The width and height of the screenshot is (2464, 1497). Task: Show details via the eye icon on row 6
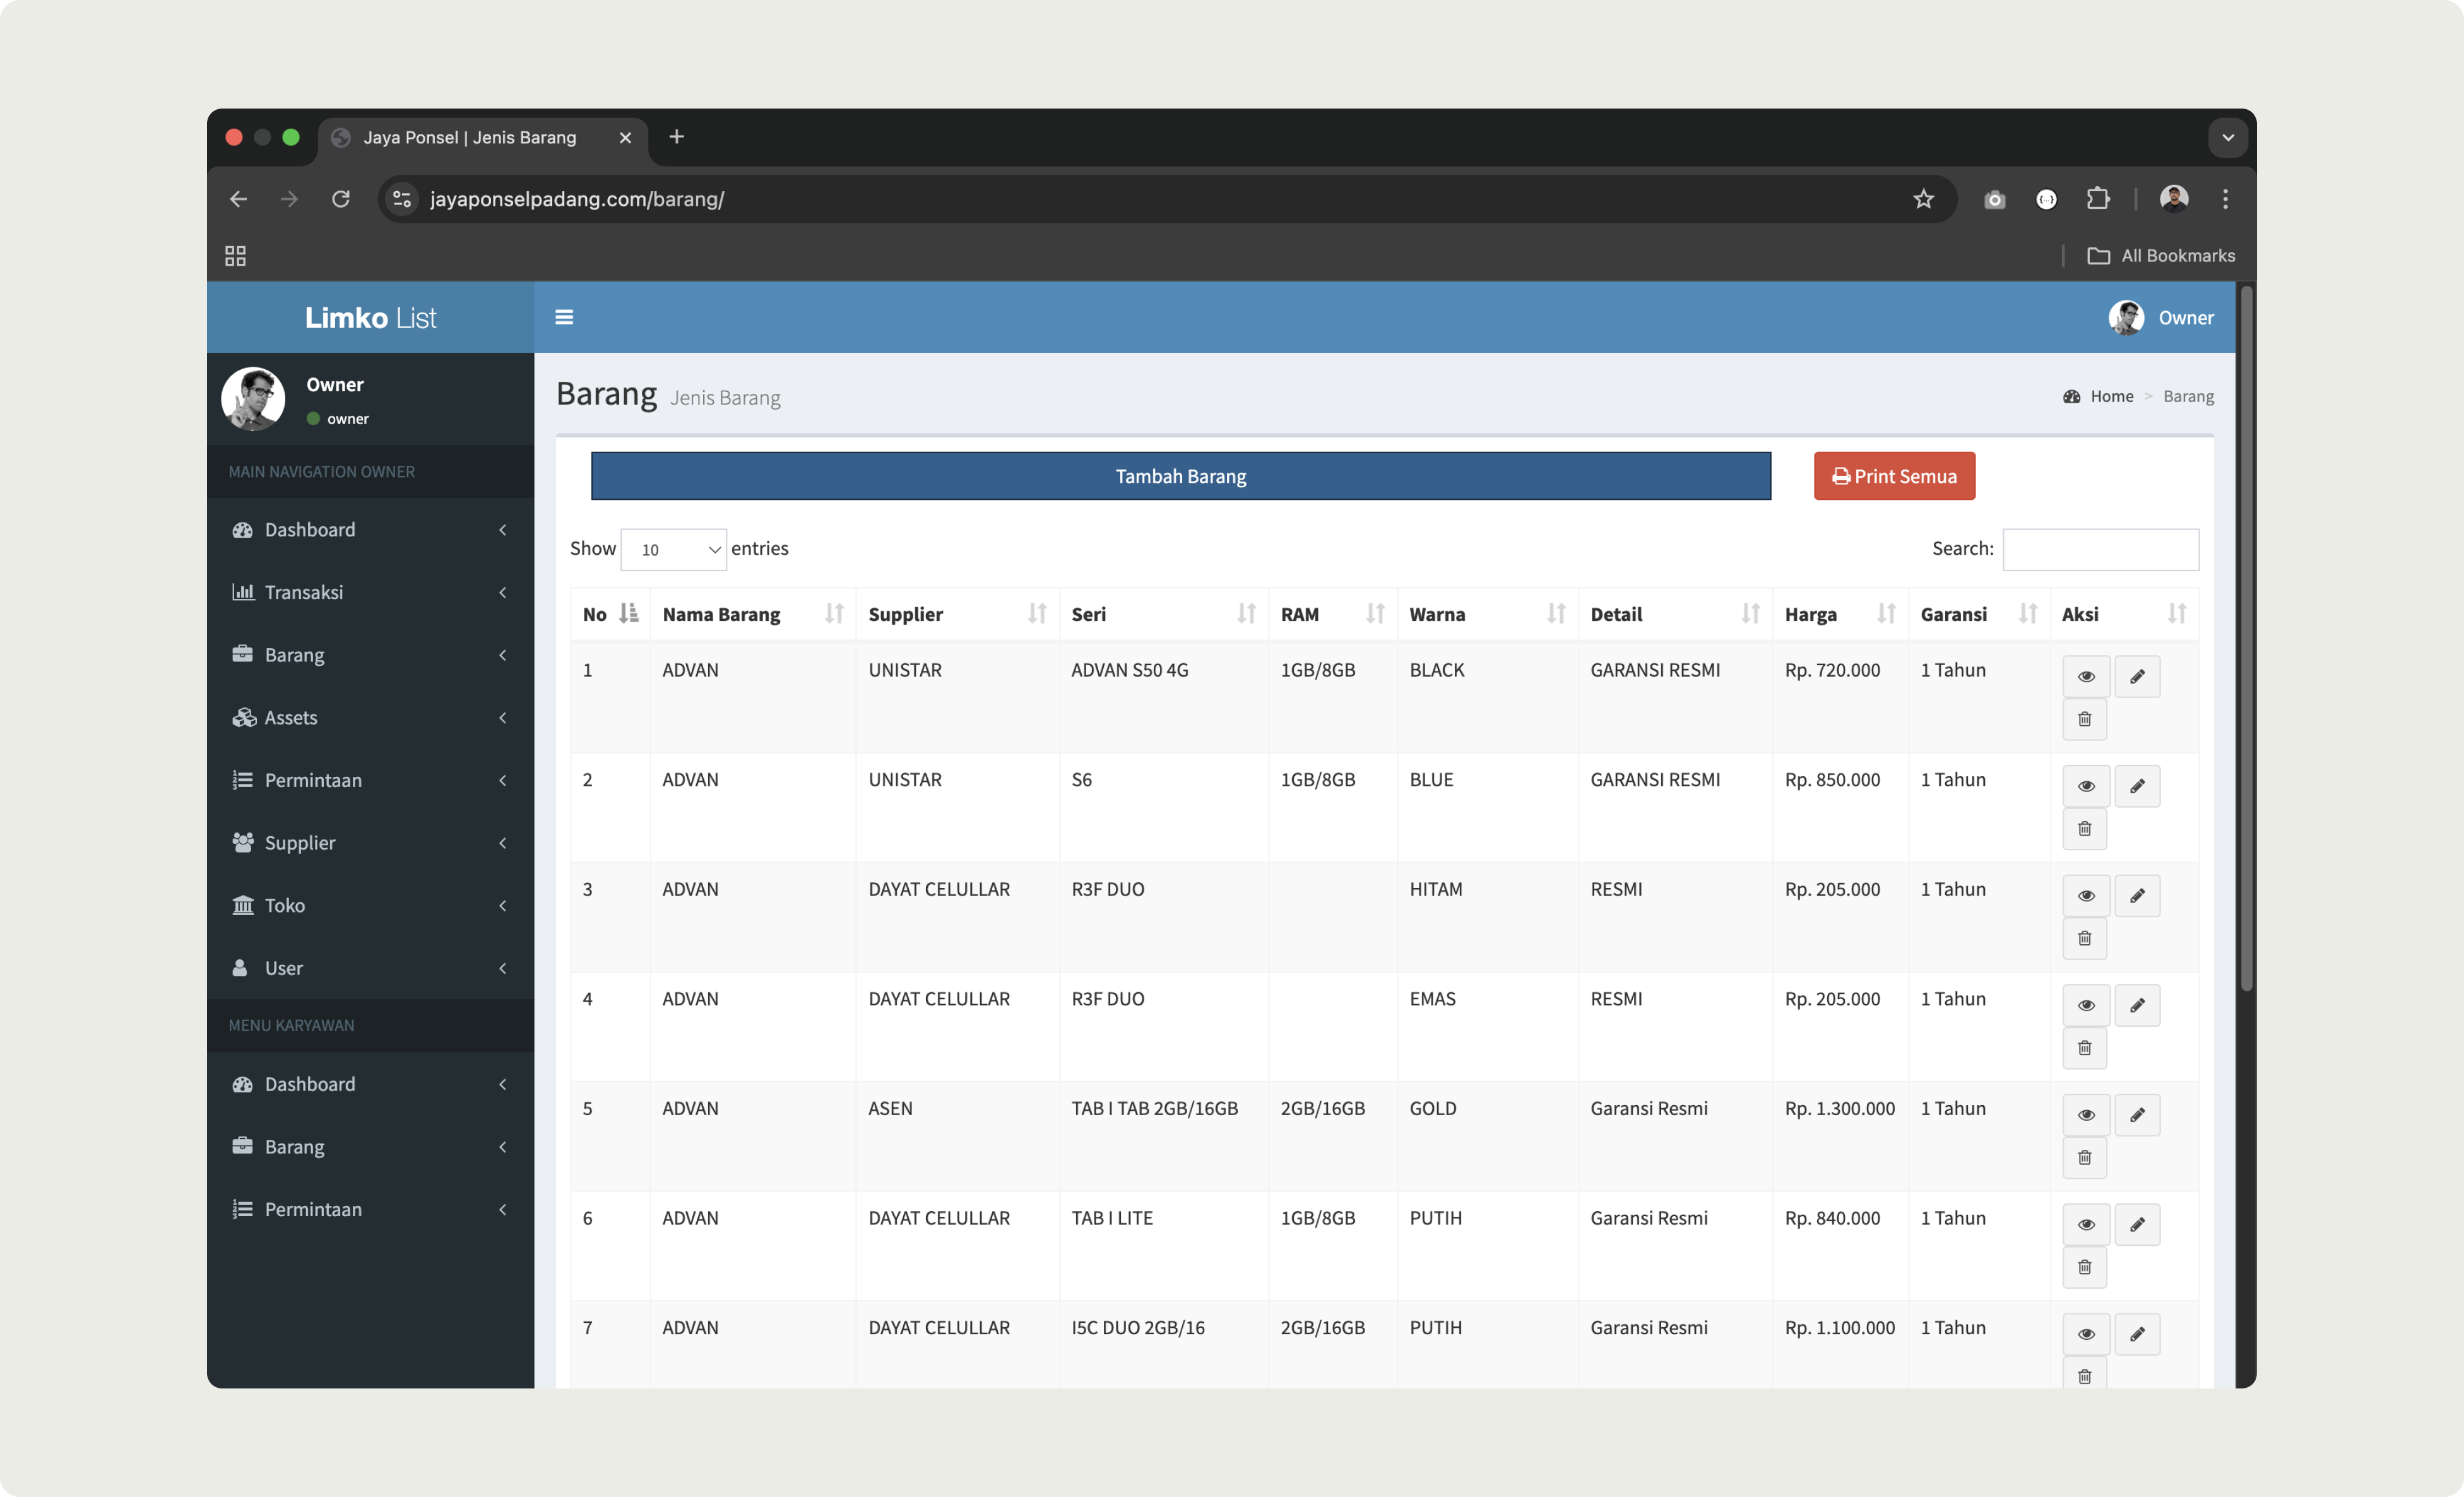pos(2086,1225)
